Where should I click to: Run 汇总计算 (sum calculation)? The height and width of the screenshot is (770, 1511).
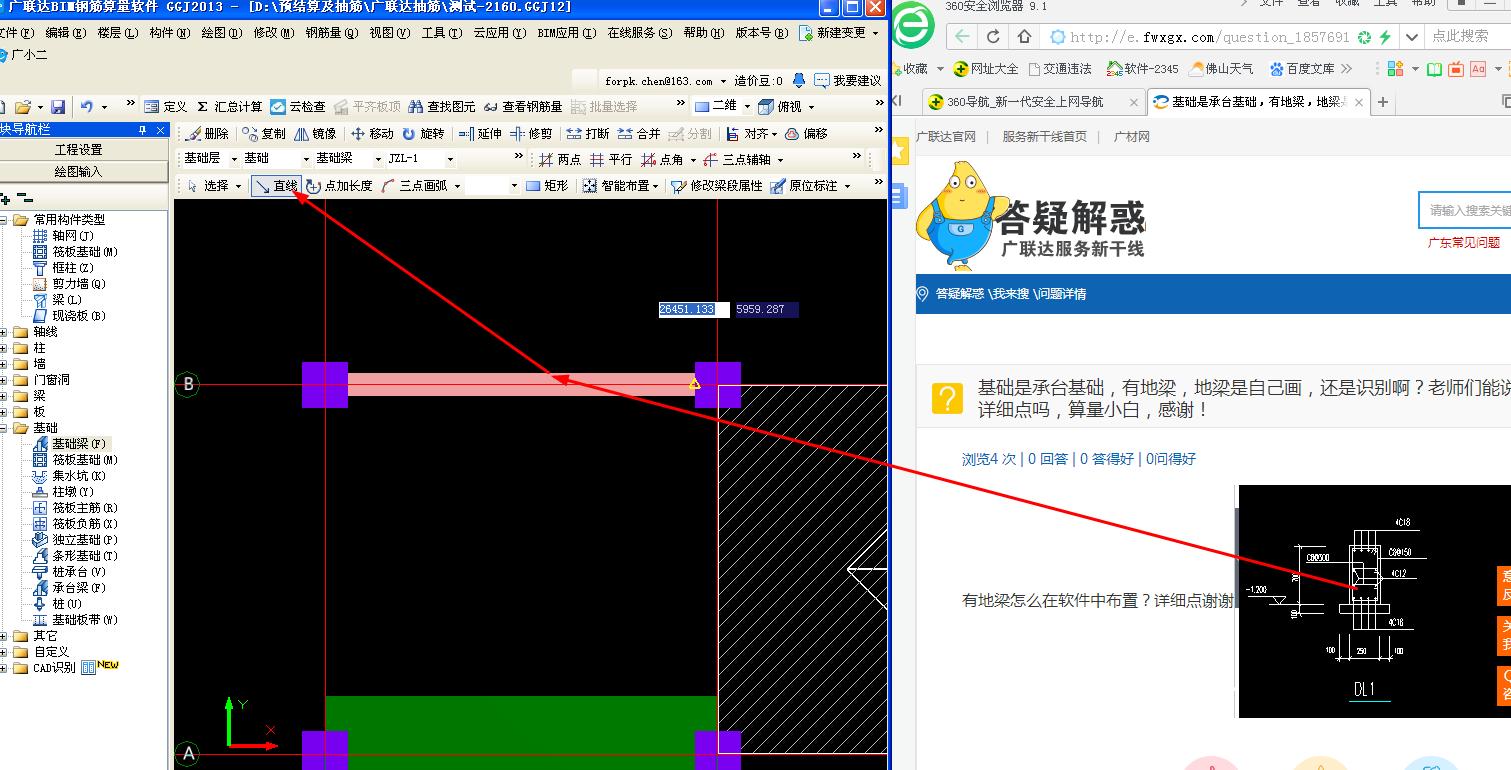(x=229, y=106)
